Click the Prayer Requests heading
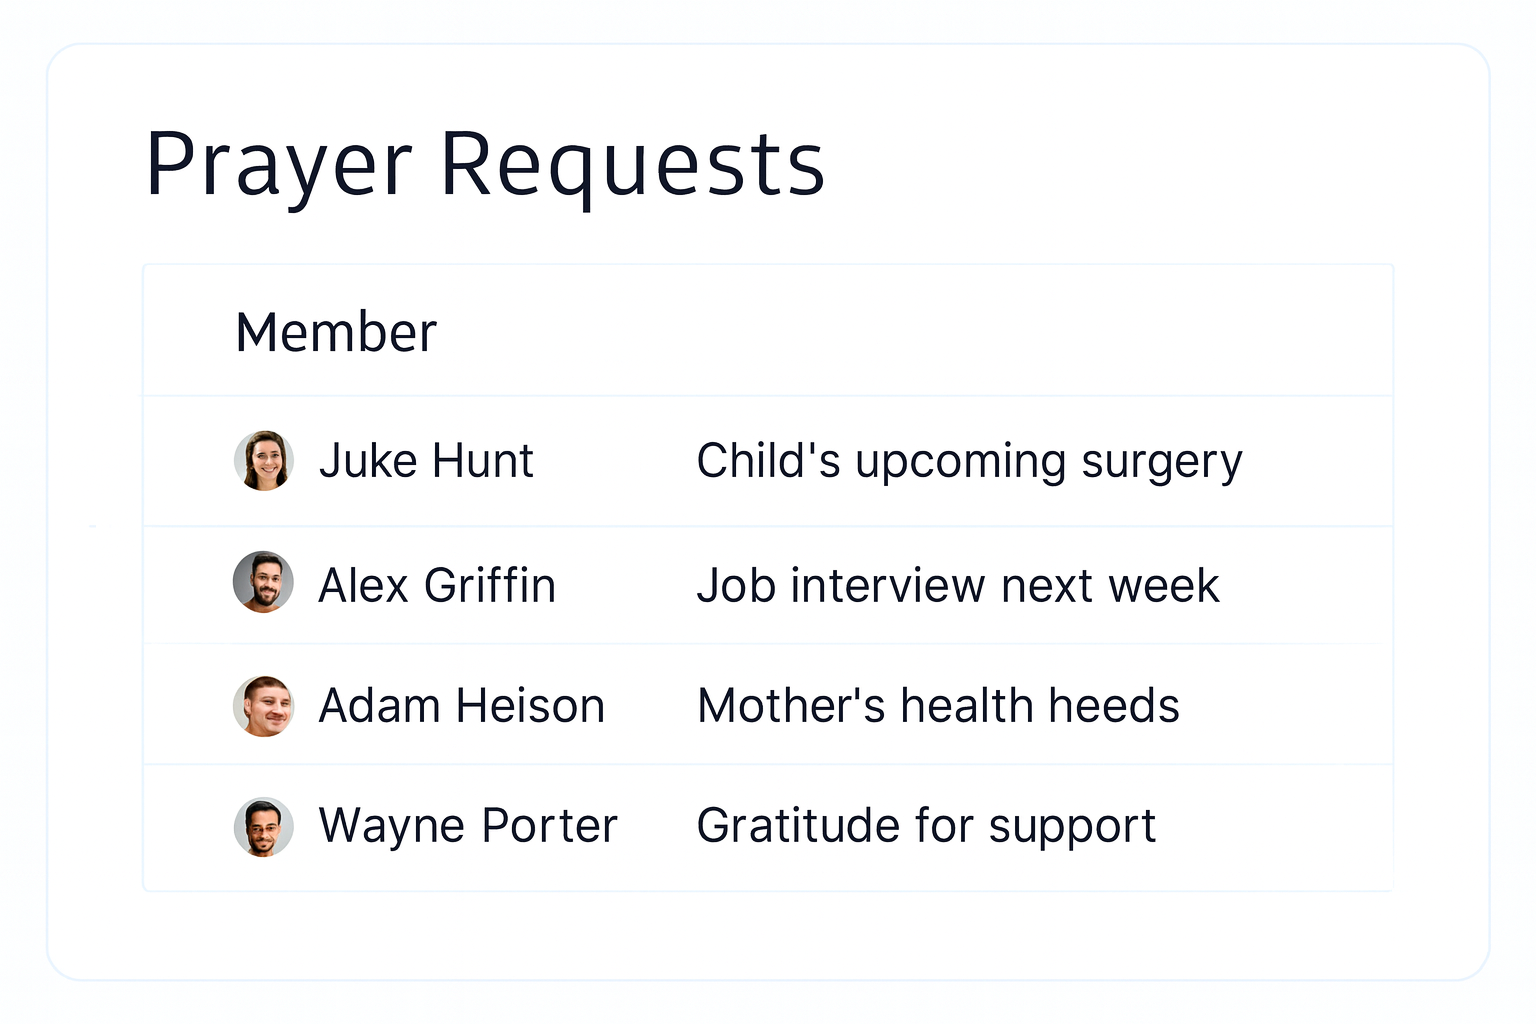This screenshot has height=1024, width=1536. click(485, 164)
